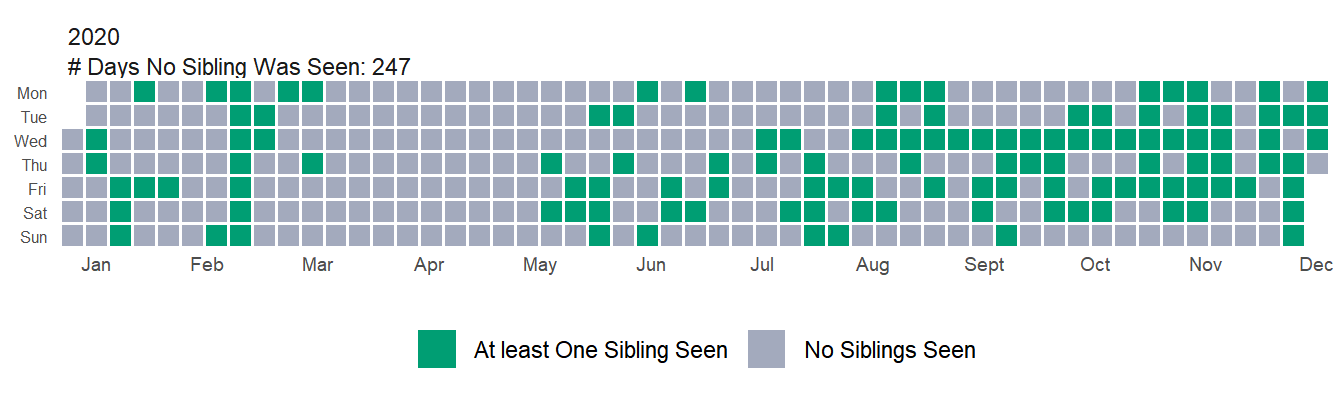Click the Jan month axis label
The height and width of the screenshot is (403, 1344).
point(96,265)
